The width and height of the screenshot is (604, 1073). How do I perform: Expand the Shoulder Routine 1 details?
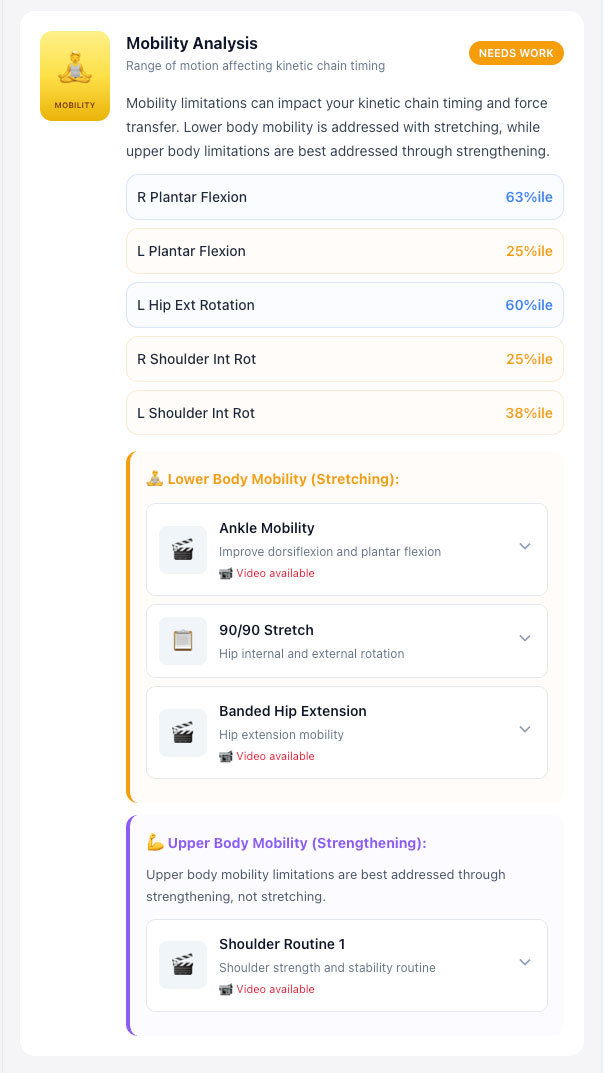[x=525, y=962]
